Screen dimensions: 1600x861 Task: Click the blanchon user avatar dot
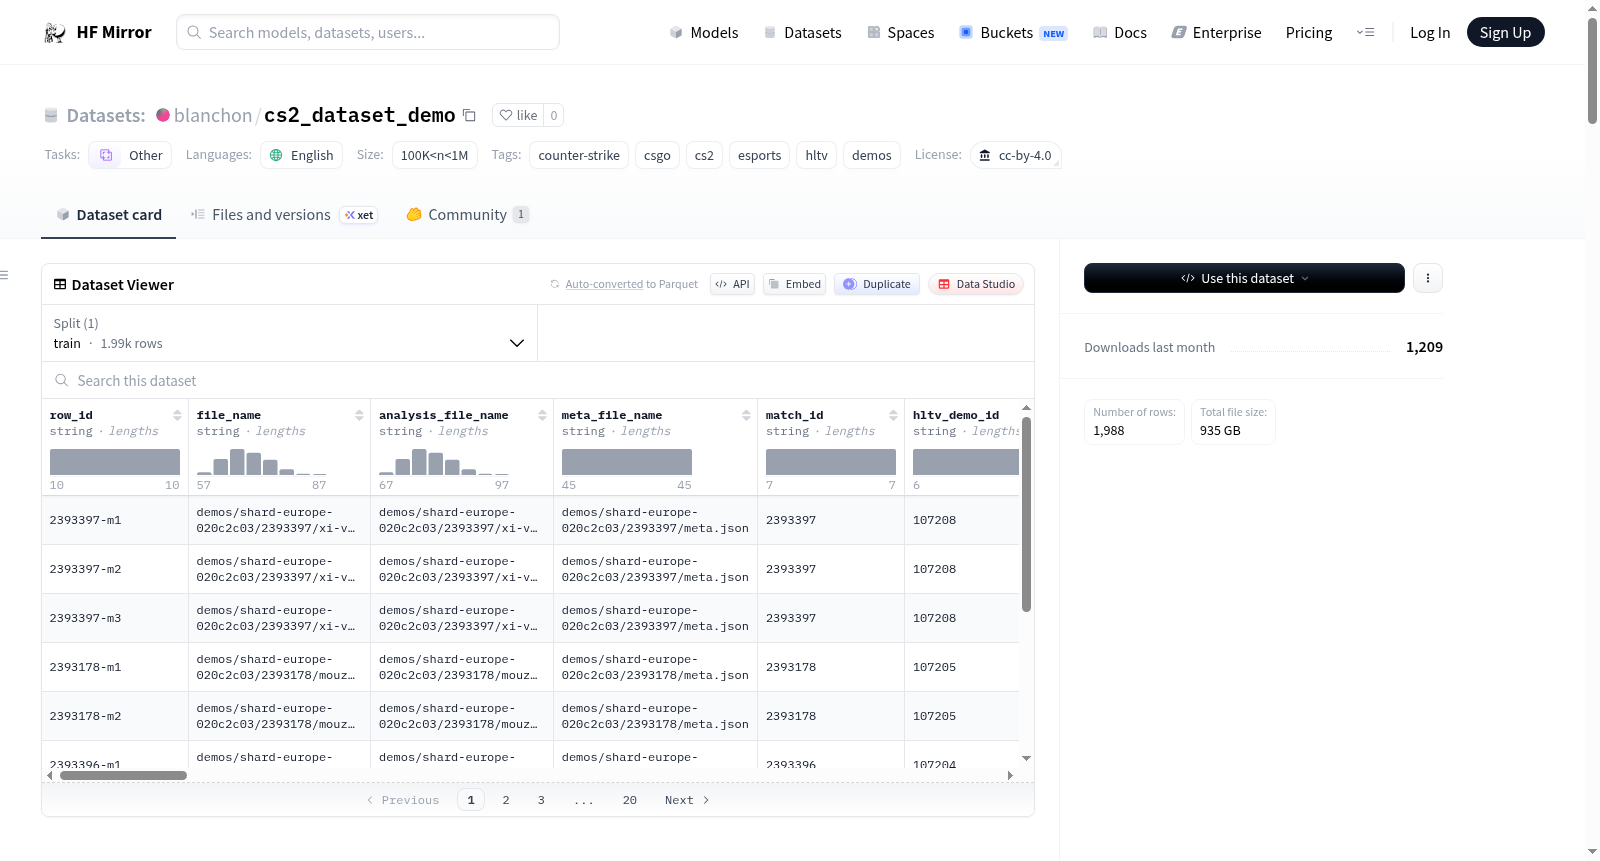tap(163, 115)
